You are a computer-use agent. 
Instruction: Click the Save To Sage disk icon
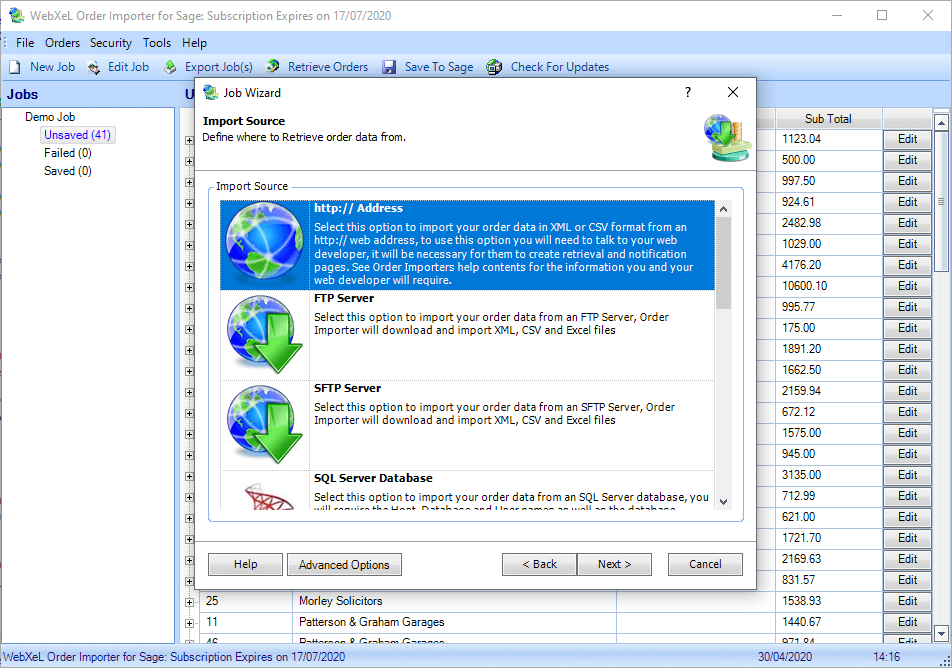pyautogui.click(x=389, y=67)
